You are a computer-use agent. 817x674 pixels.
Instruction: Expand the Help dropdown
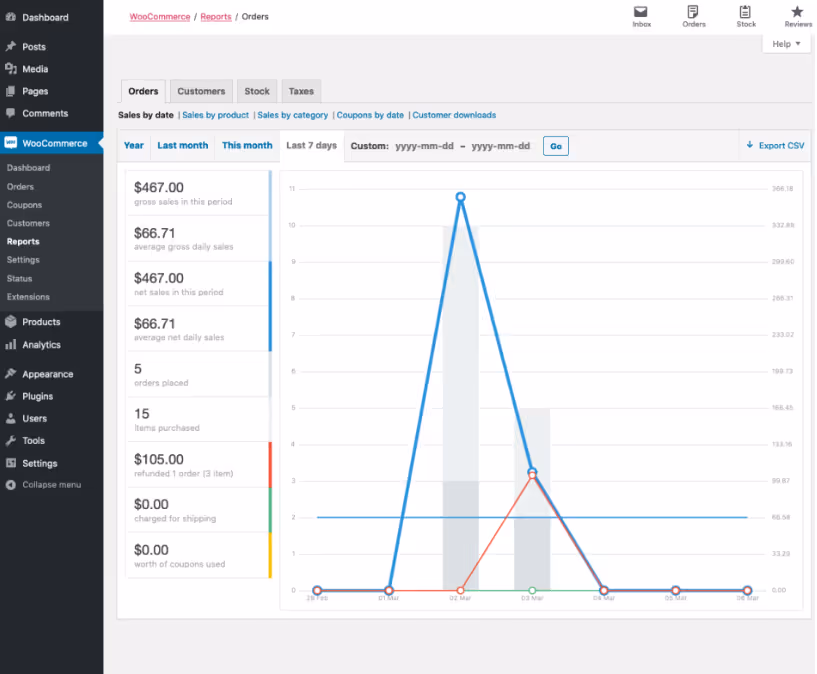click(x=786, y=43)
